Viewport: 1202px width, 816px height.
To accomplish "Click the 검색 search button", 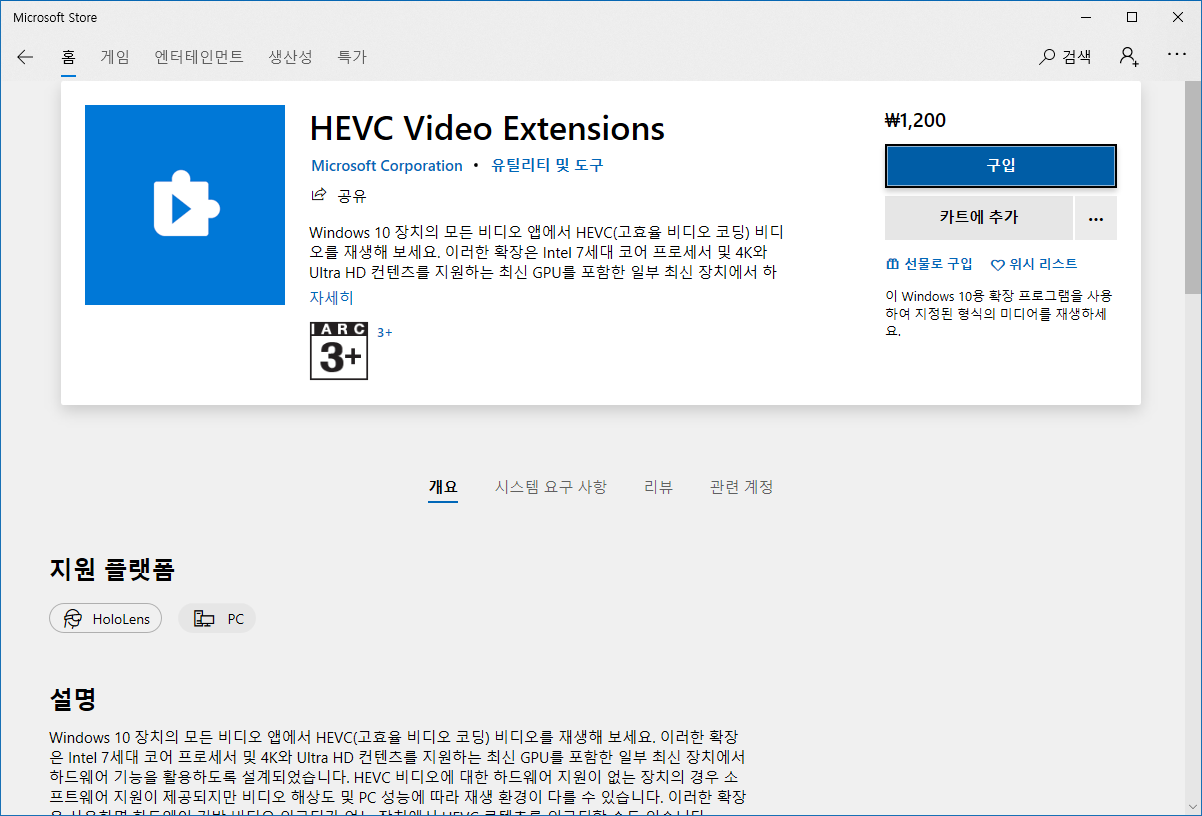I will point(1065,57).
